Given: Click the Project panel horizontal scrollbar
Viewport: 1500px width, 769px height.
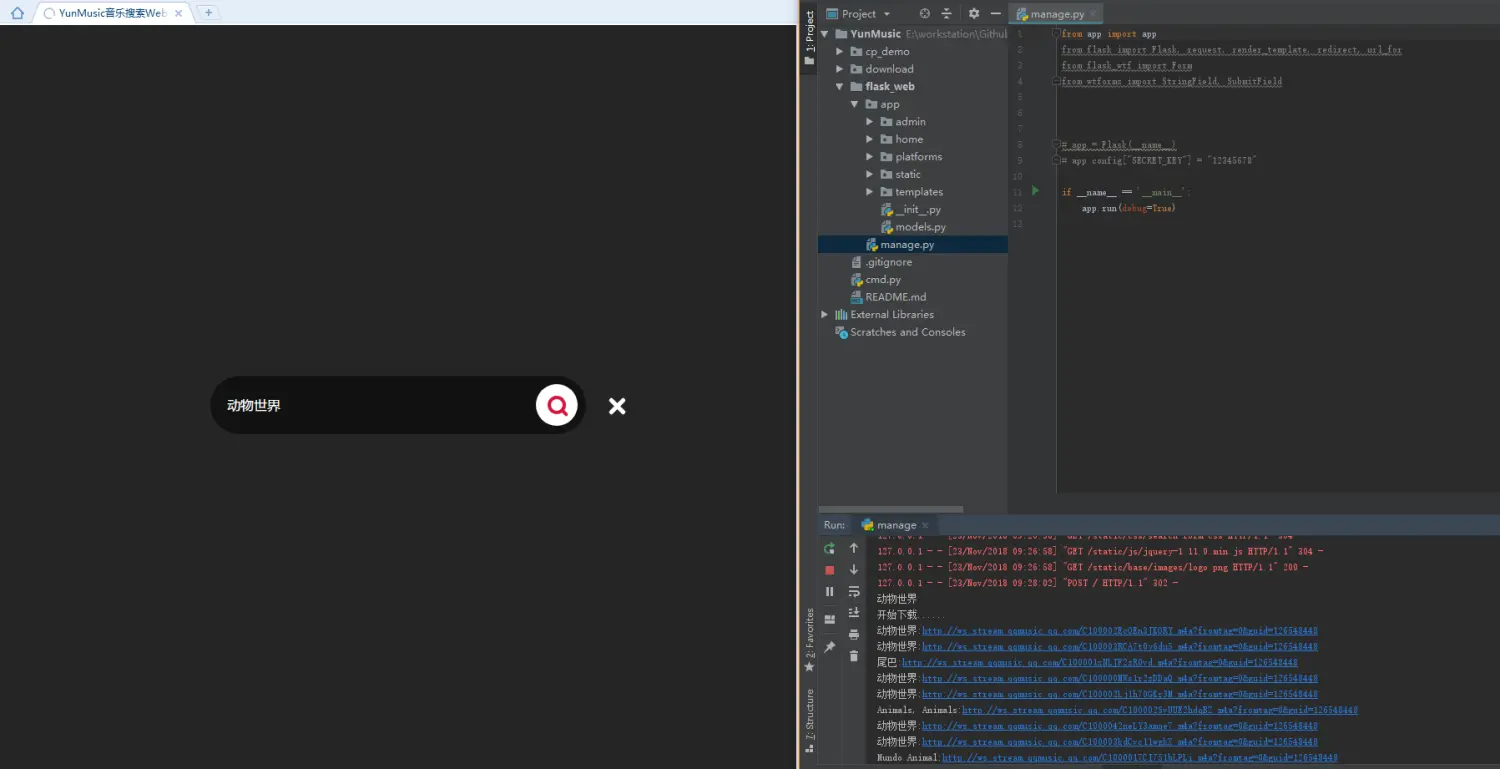Looking at the screenshot, I should [x=890, y=509].
